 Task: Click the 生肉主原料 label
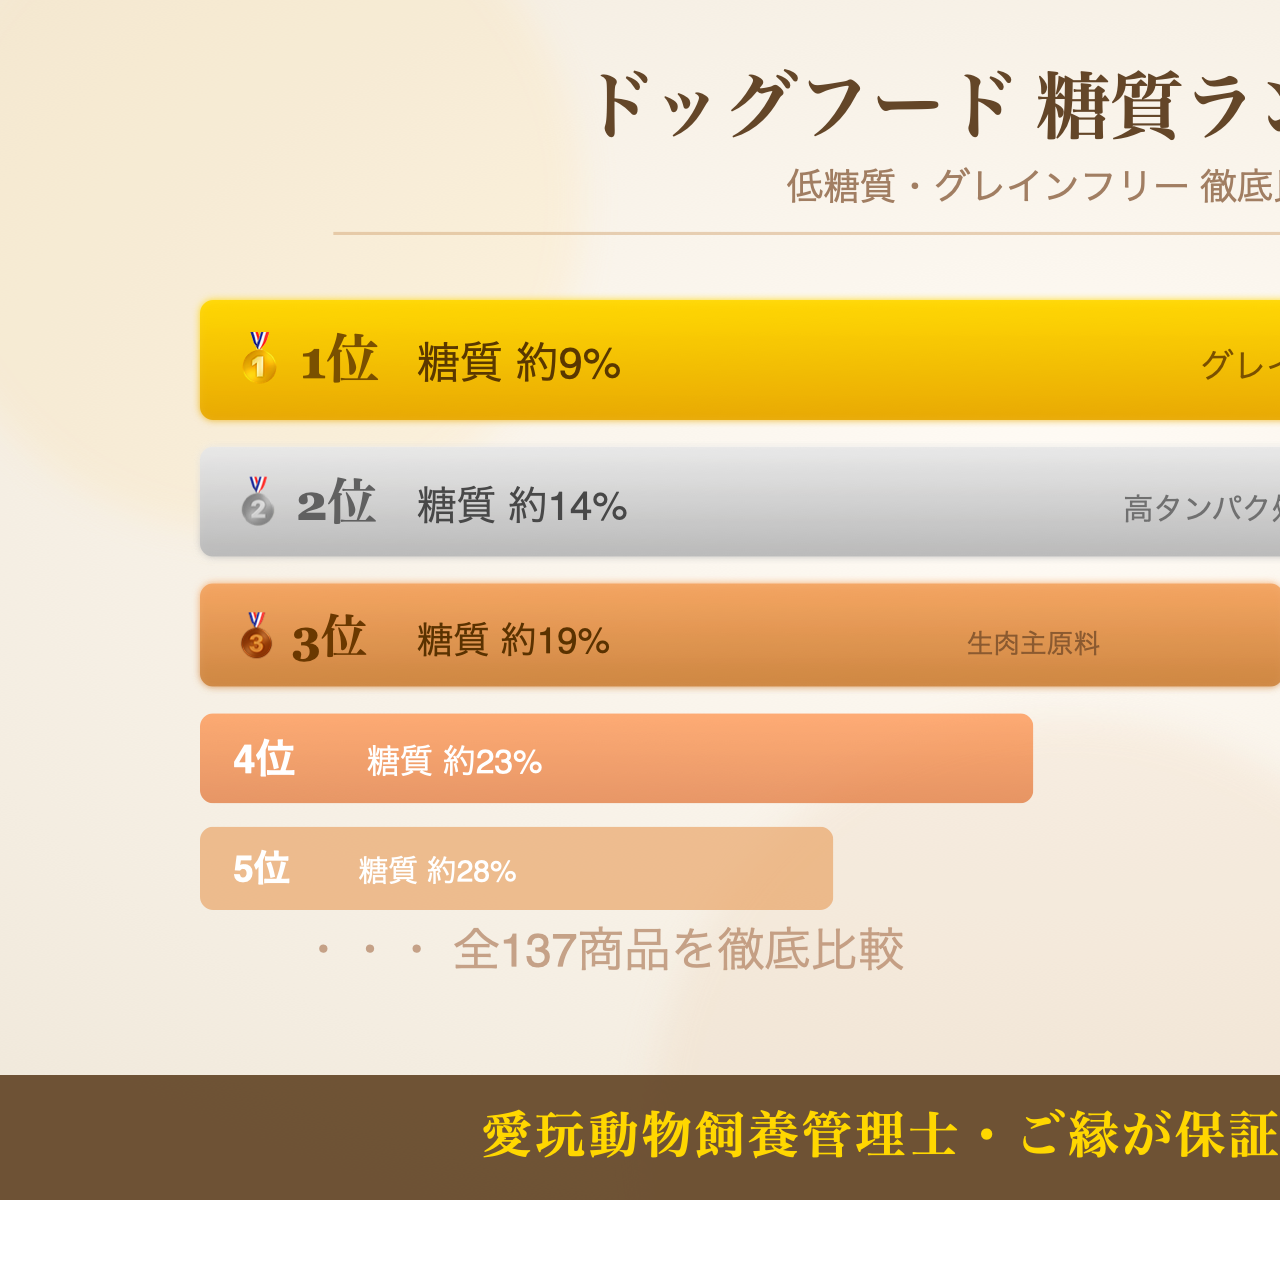[1033, 644]
